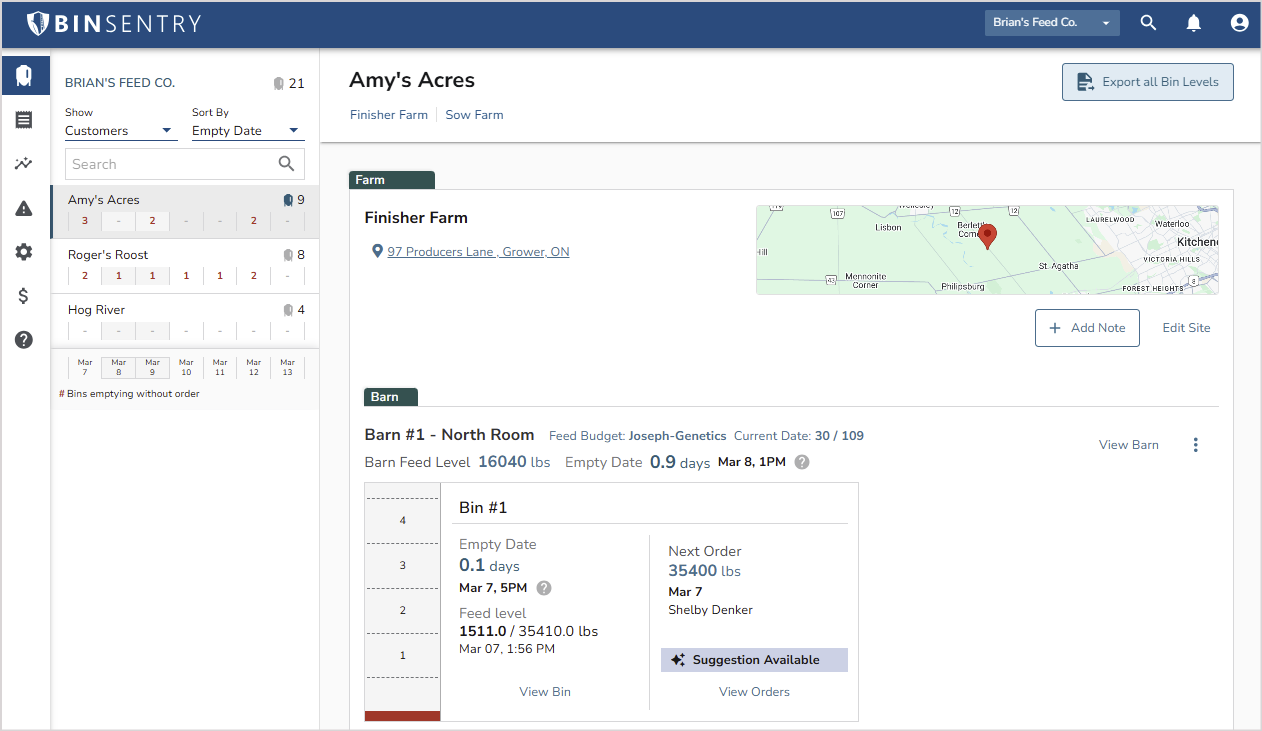Image resolution: width=1262 pixels, height=731 pixels.
Task: Click the search magnifier in top bar
Action: point(1148,23)
